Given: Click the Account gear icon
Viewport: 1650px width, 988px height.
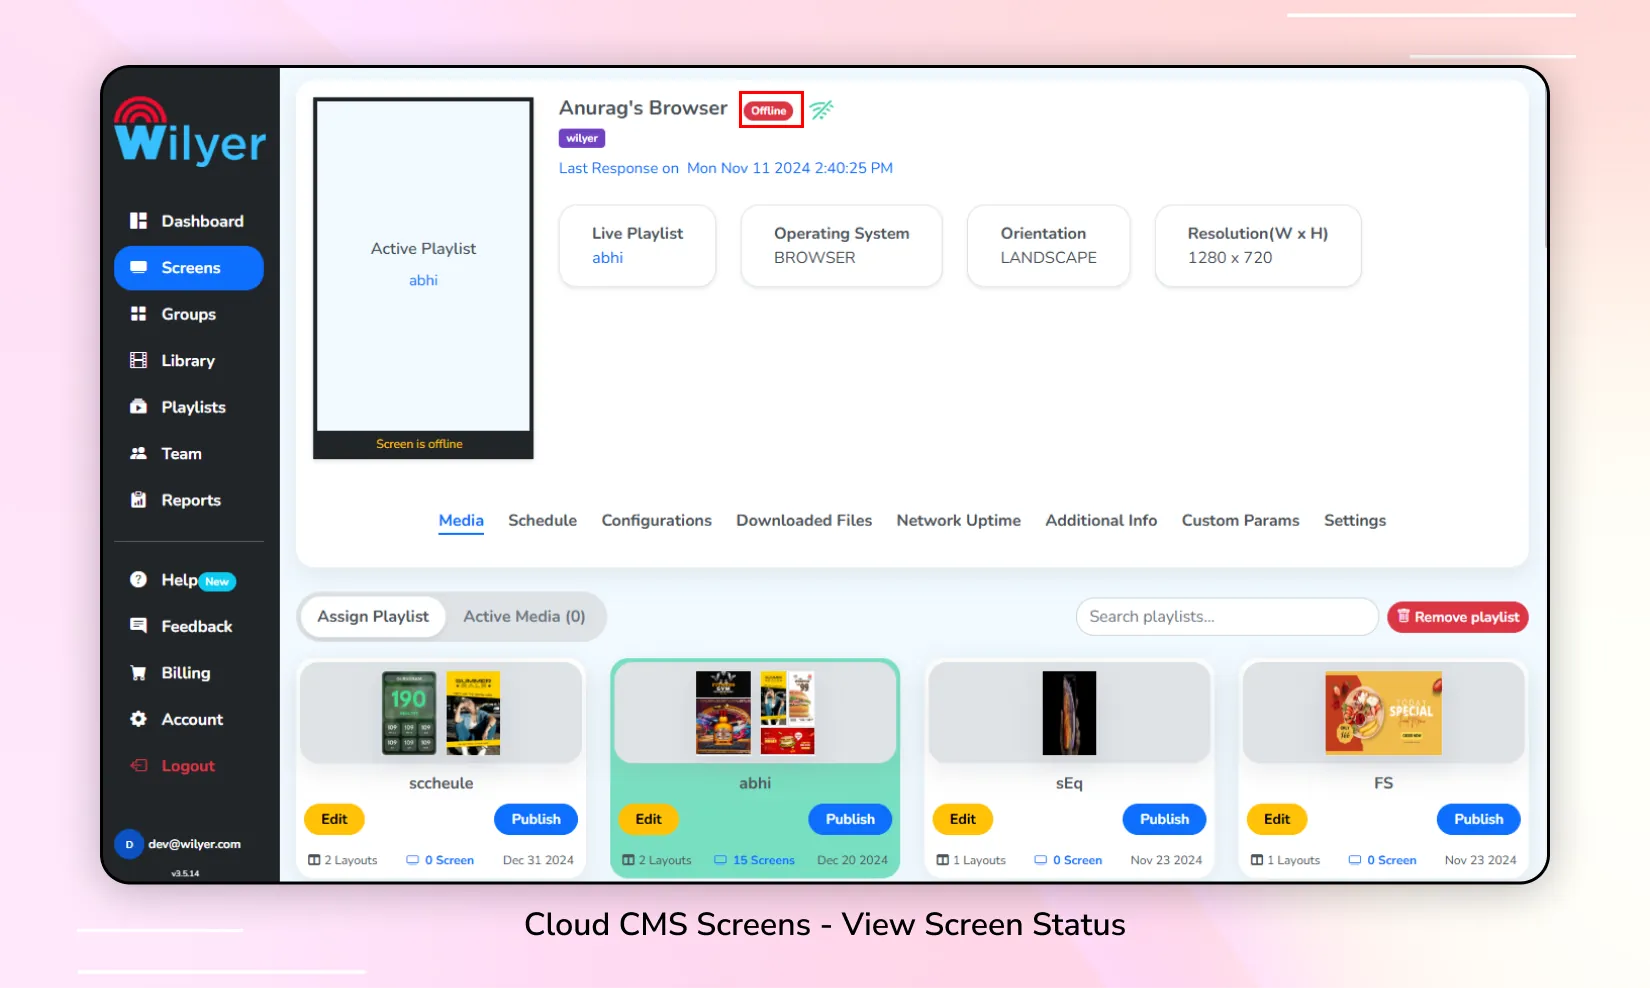Looking at the screenshot, I should 138,719.
